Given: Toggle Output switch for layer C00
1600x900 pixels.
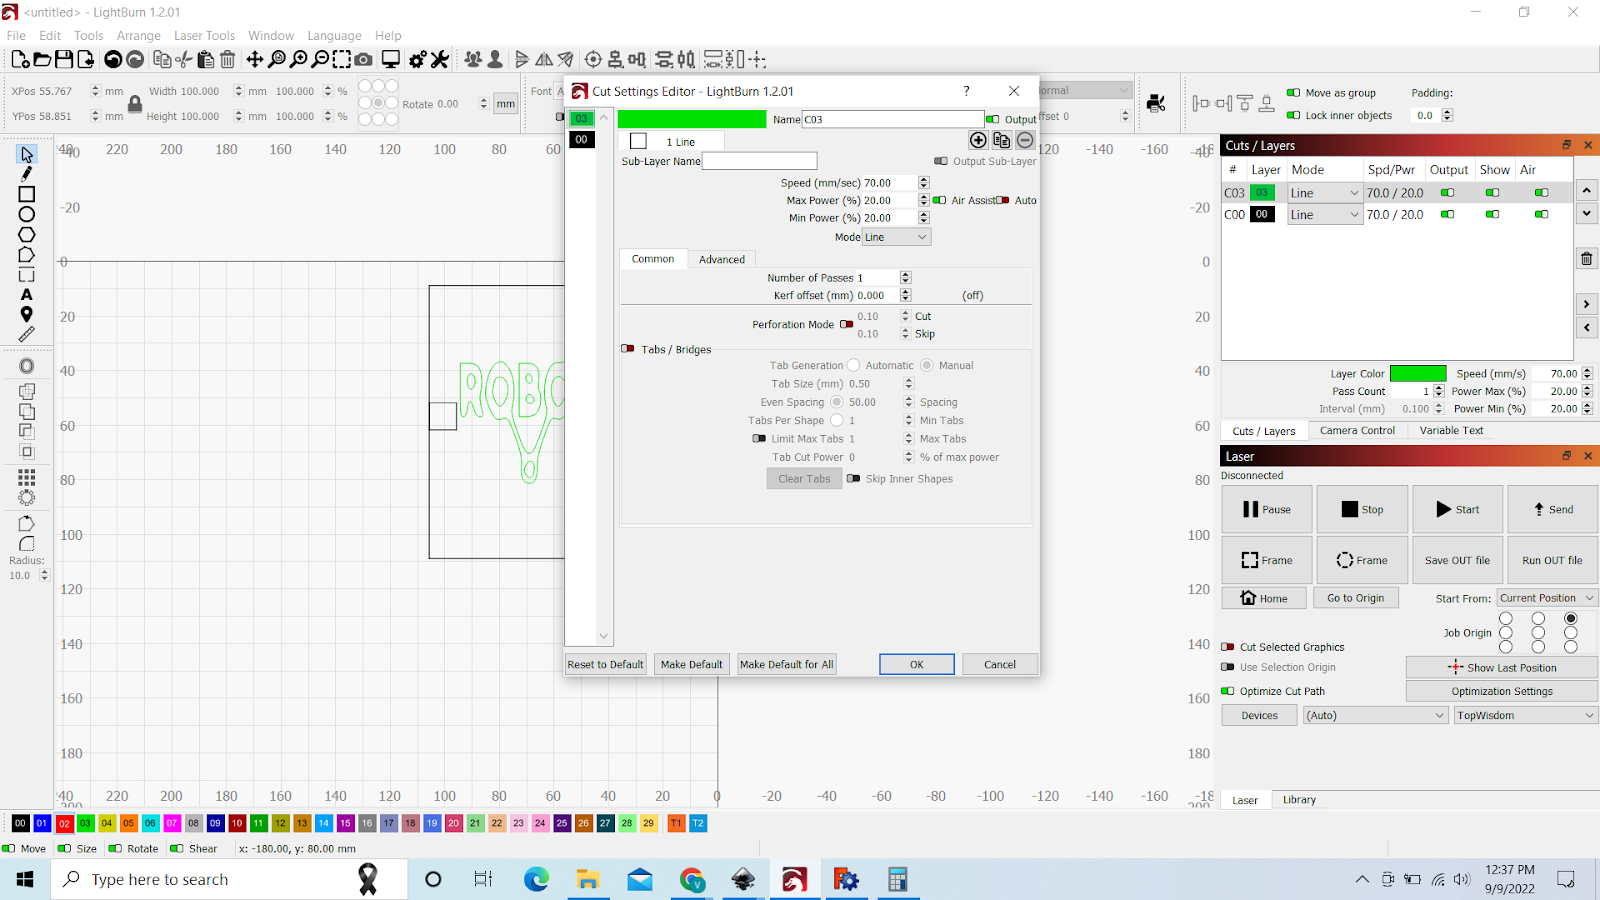Looking at the screenshot, I should coord(1447,214).
